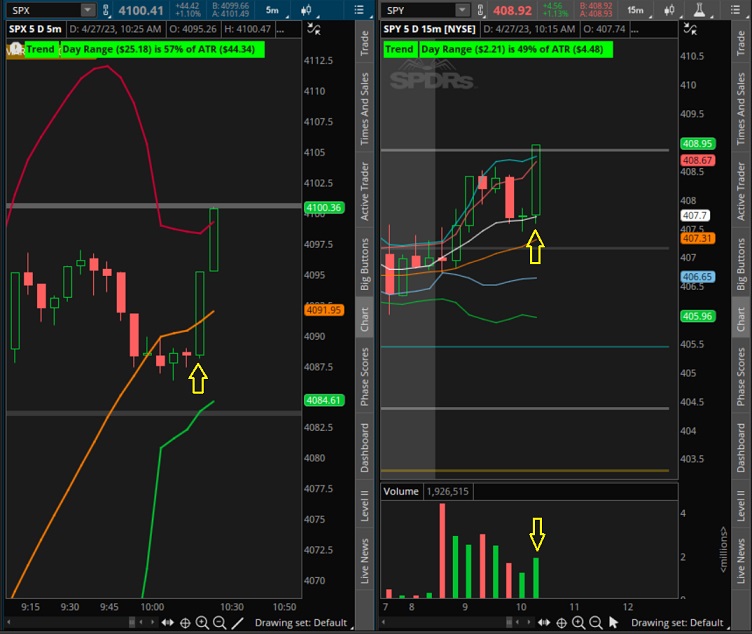Image resolution: width=752 pixels, height=634 pixels.
Task: Click SPX chart header collapse arrows icon
Action: tap(314, 29)
